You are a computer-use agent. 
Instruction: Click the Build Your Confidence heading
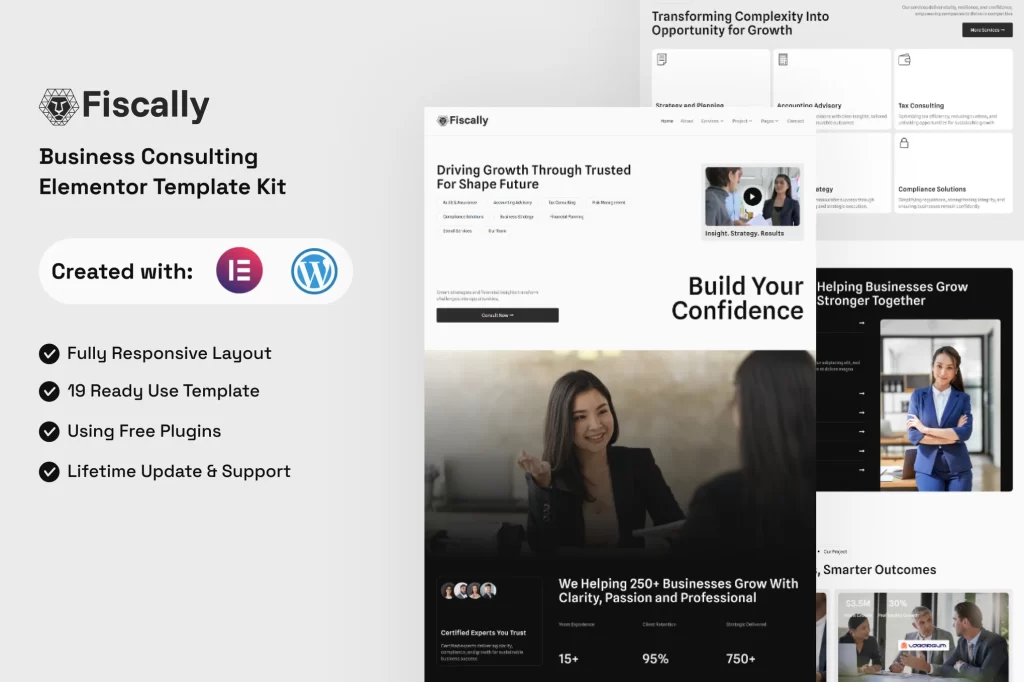(738, 299)
